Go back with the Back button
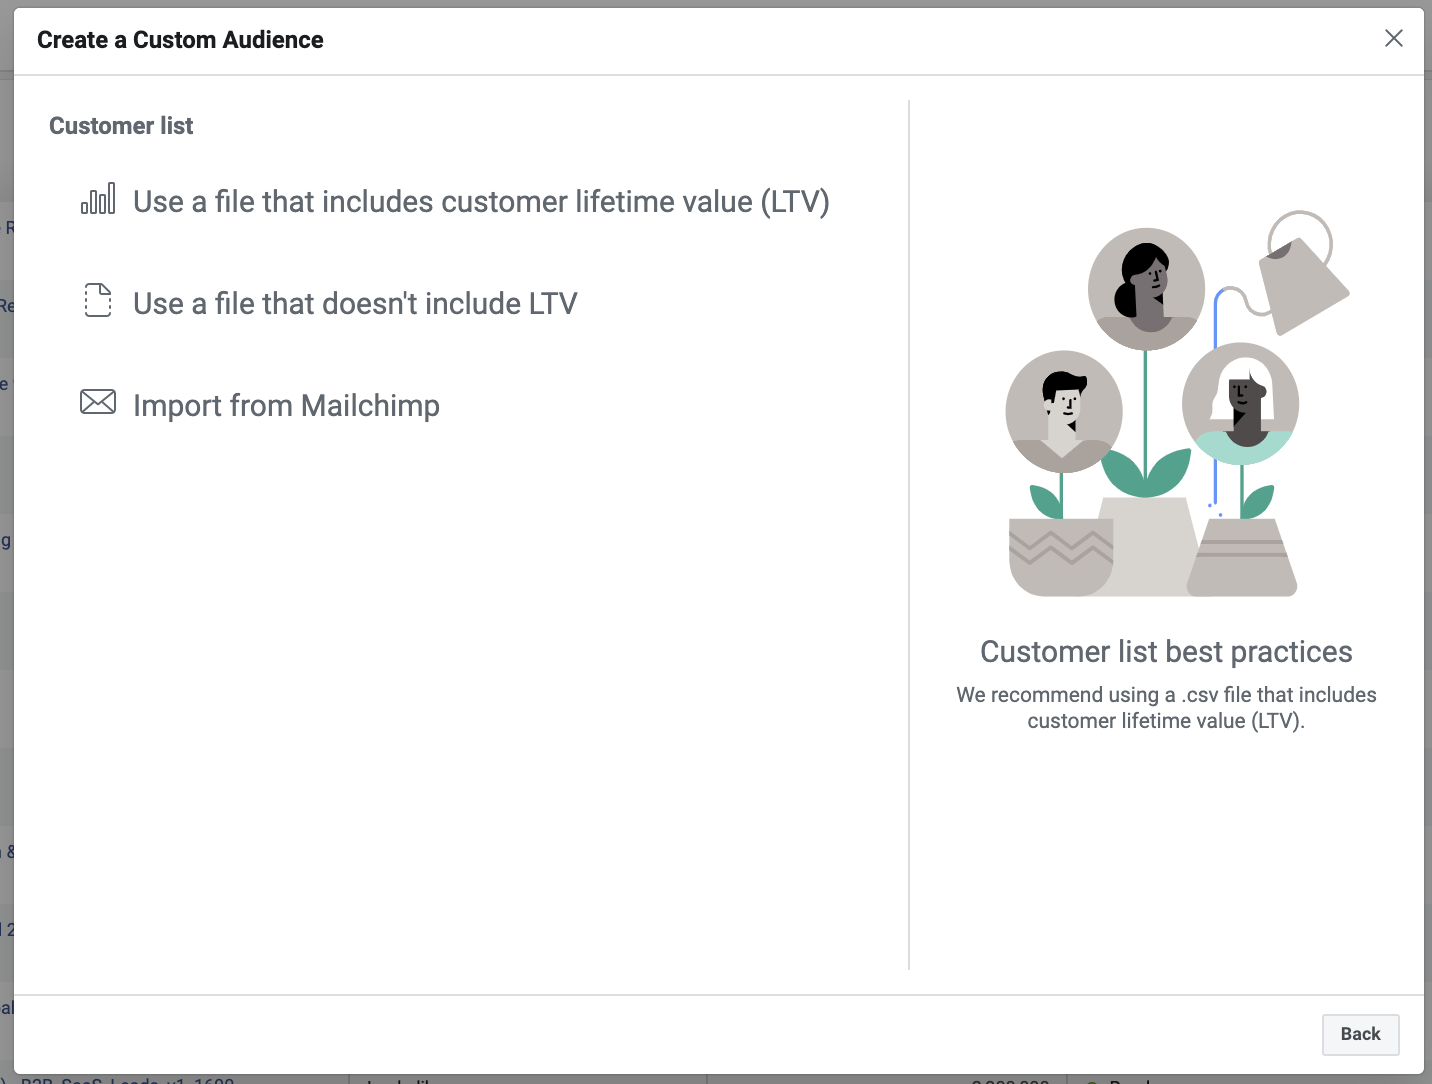Viewport: 1432px width, 1084px height. (x=1360, y=1034)
